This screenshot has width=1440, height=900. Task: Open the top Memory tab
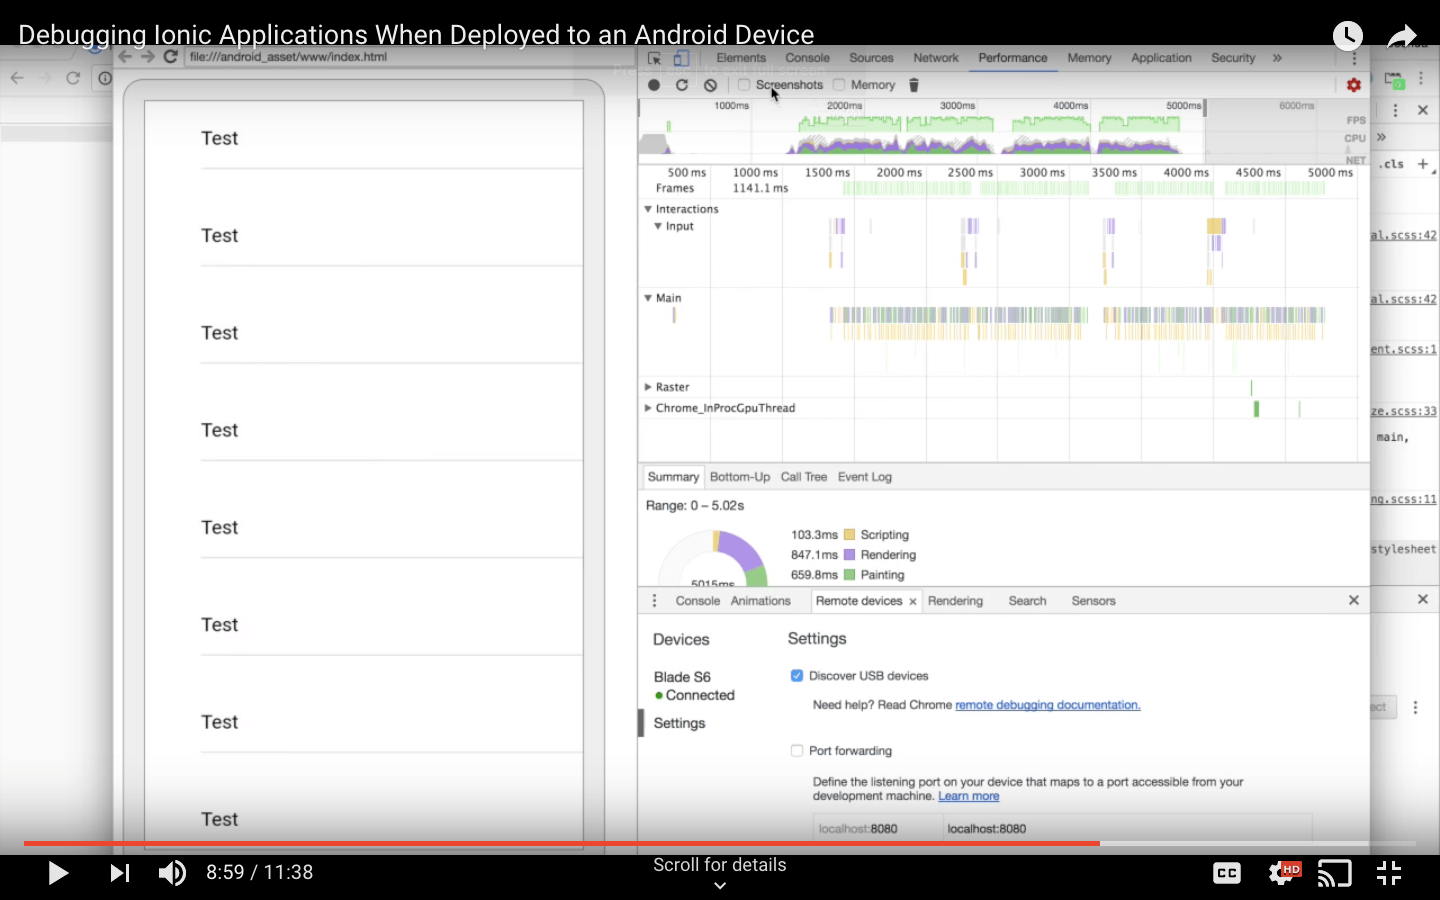click(1089, 58)
